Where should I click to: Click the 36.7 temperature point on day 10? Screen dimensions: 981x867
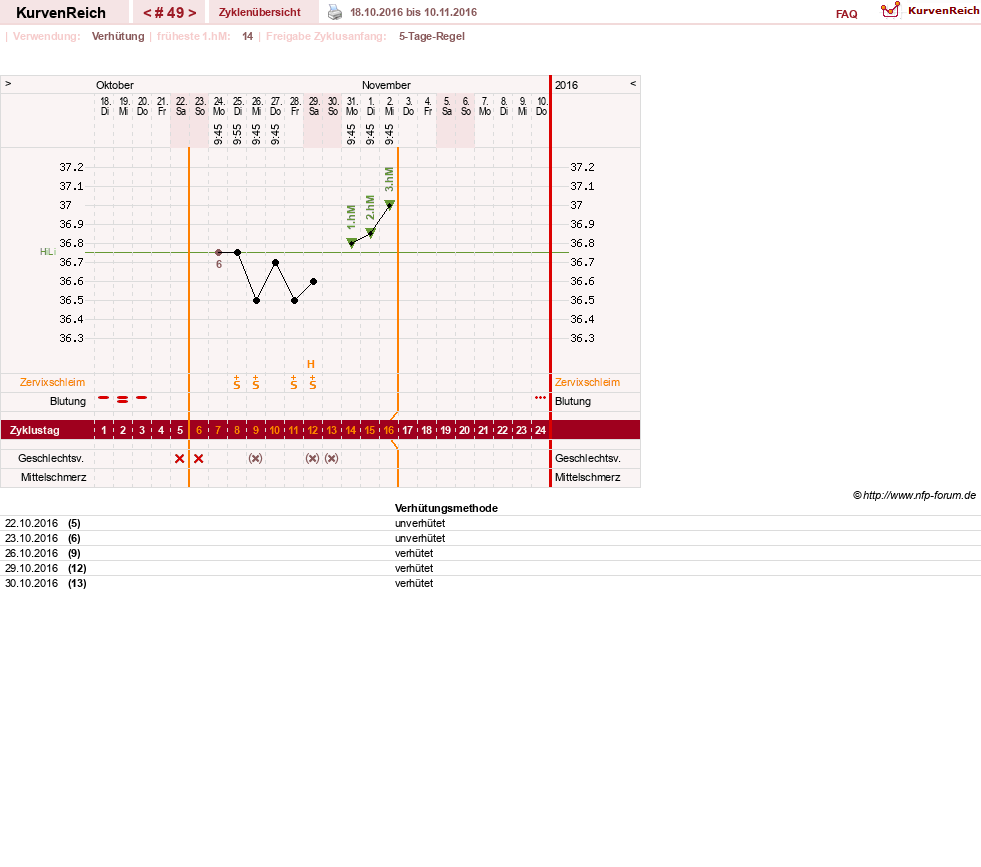click(x=275, y=262)
